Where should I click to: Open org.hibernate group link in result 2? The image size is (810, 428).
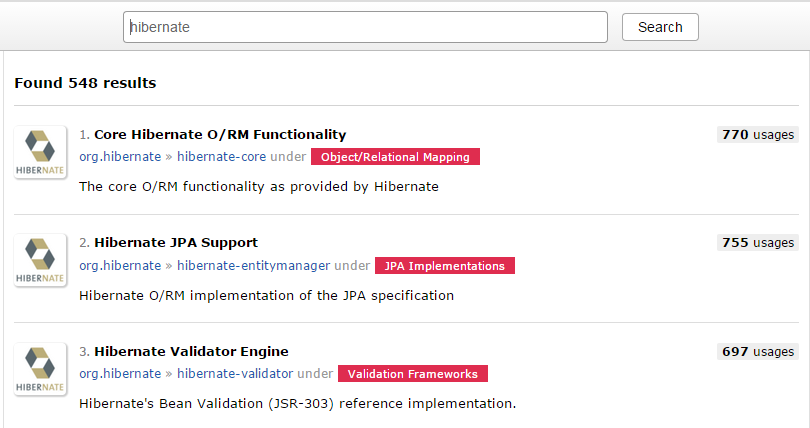[120, 265]
